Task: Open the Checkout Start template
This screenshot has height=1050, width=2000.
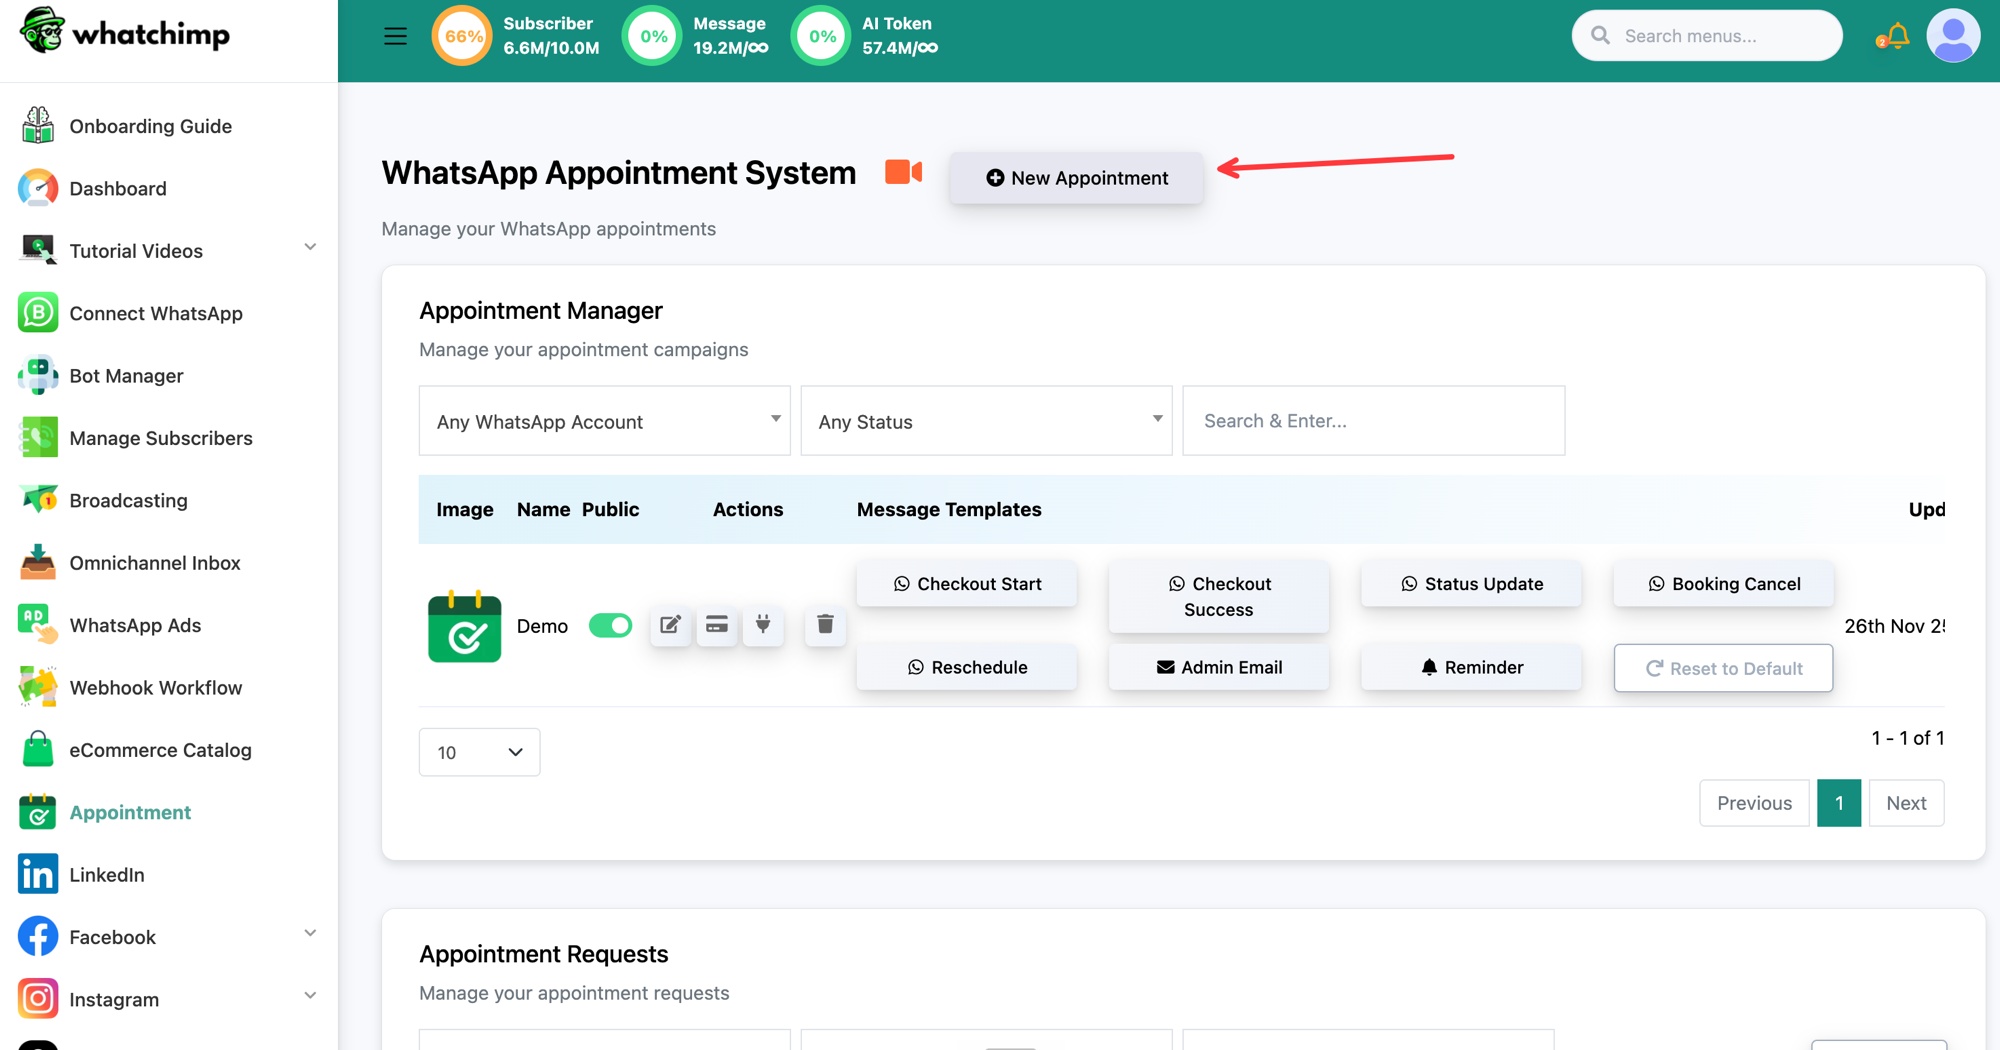Action: point(966,584)
